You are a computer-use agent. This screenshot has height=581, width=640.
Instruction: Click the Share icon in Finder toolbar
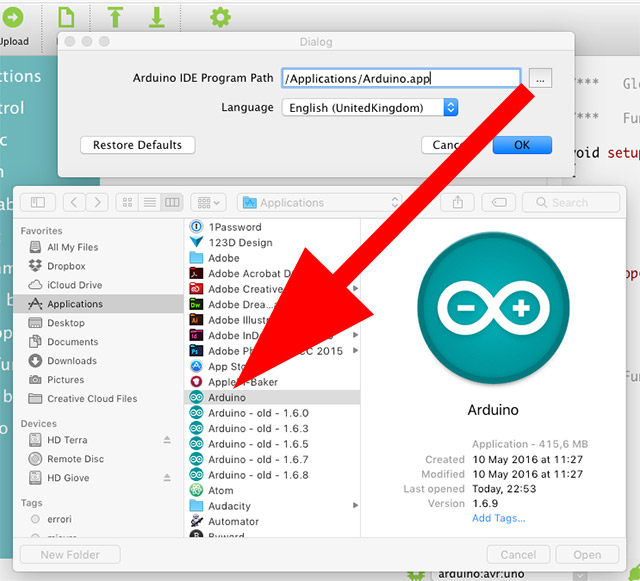pos(458,202)
